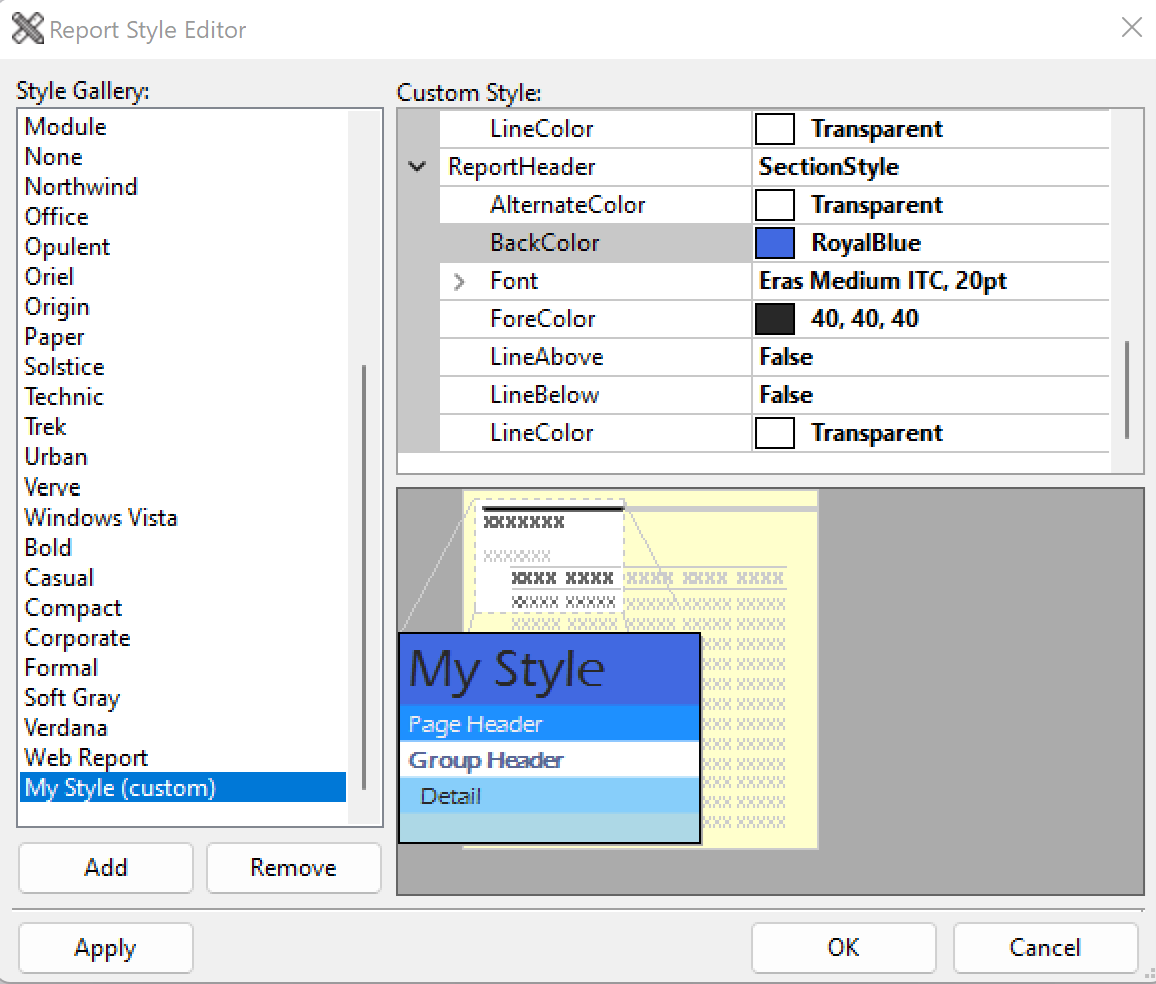The image size is (1156, 984).
Task: Click the Add button
Action: [x=105, y=868]
